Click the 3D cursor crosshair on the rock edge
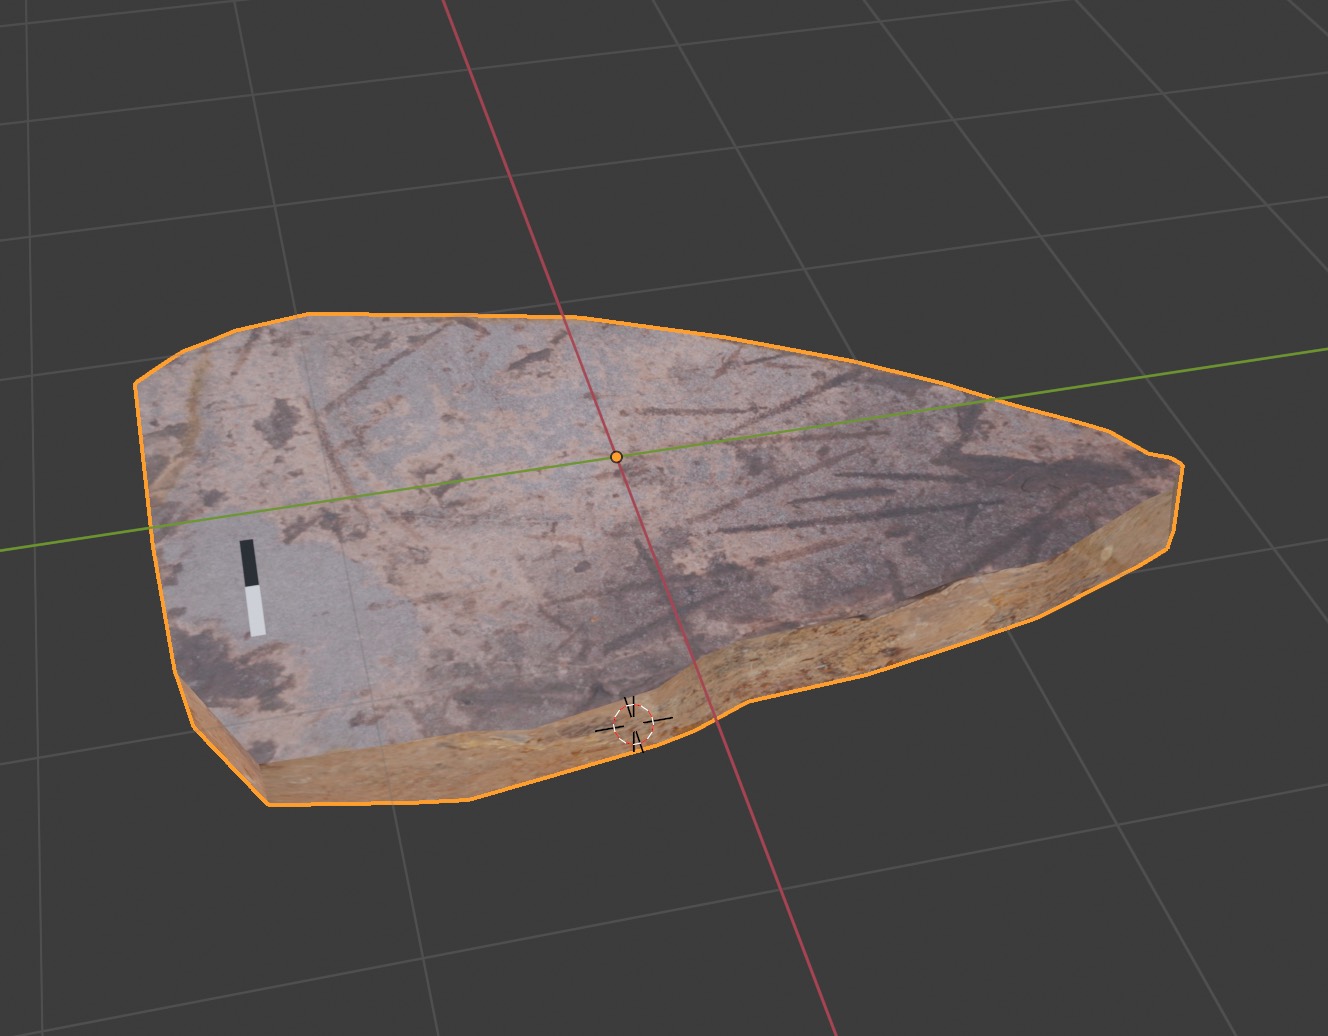Viewport: 1328px width, 1036px height. pyautogui.click(x=633, y=723)
